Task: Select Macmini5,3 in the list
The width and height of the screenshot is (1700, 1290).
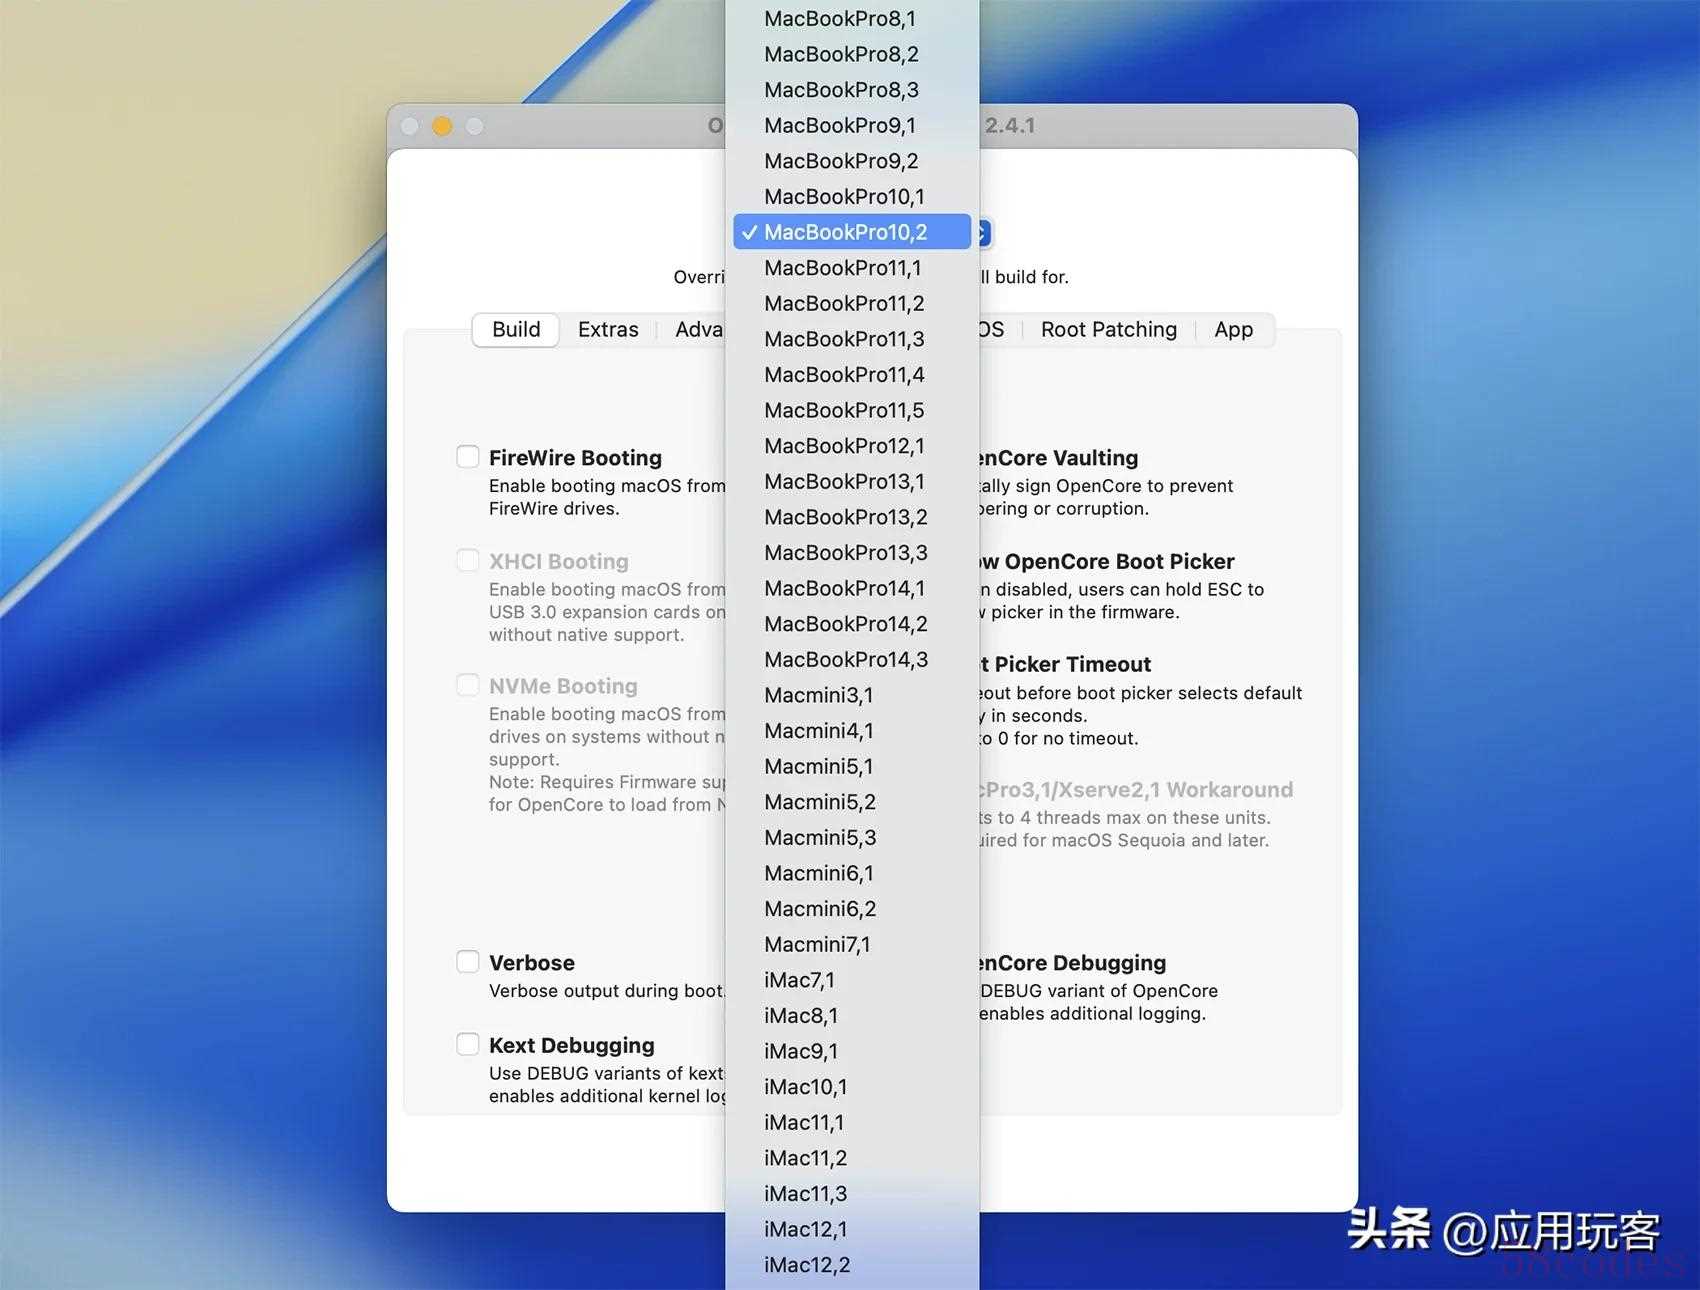Action: [852, 838]
